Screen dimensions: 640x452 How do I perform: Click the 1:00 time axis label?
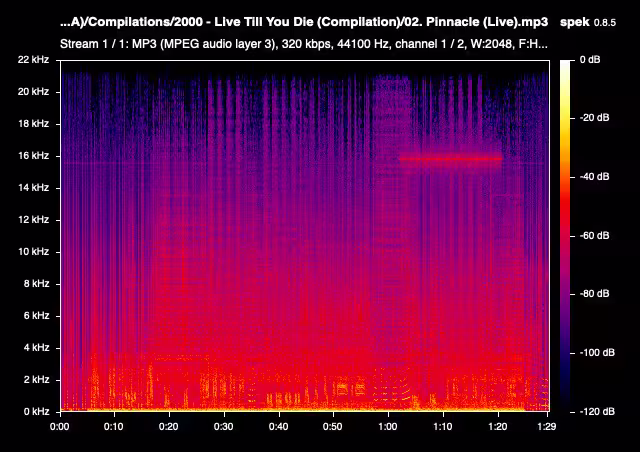pos(388,427)
